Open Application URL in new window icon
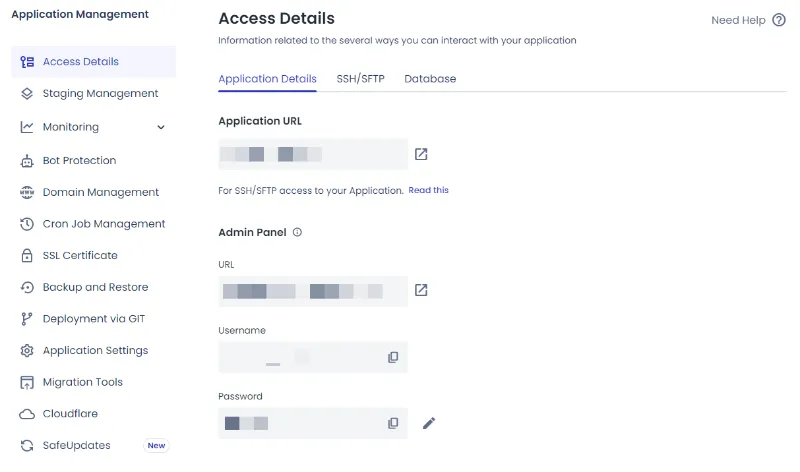The image size is (800, 472). 421,154
